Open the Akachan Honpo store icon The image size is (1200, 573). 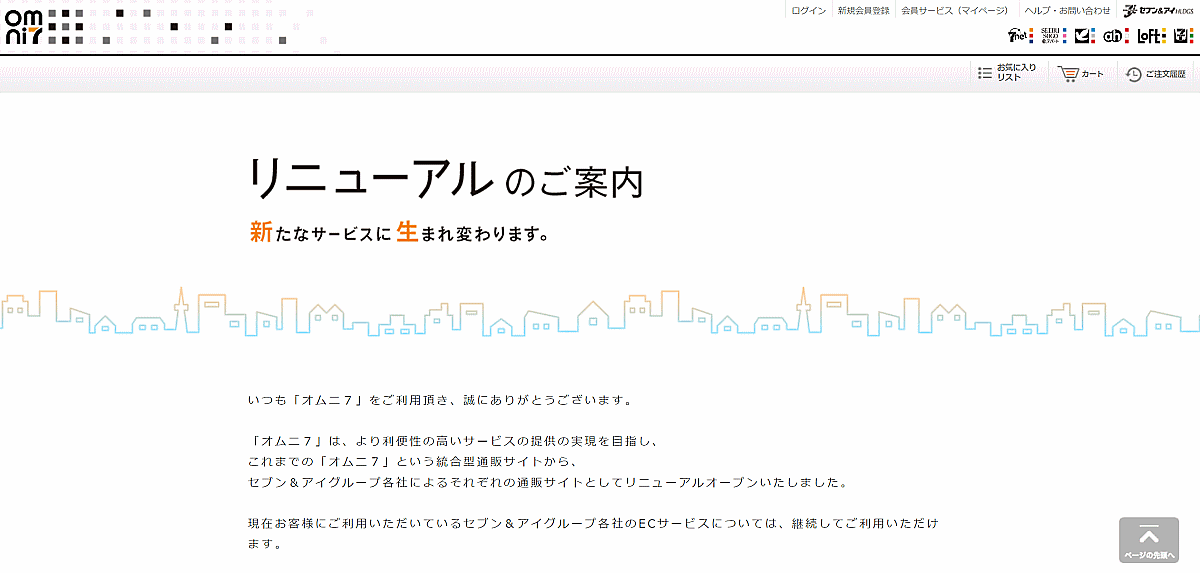click(1114, 36)
